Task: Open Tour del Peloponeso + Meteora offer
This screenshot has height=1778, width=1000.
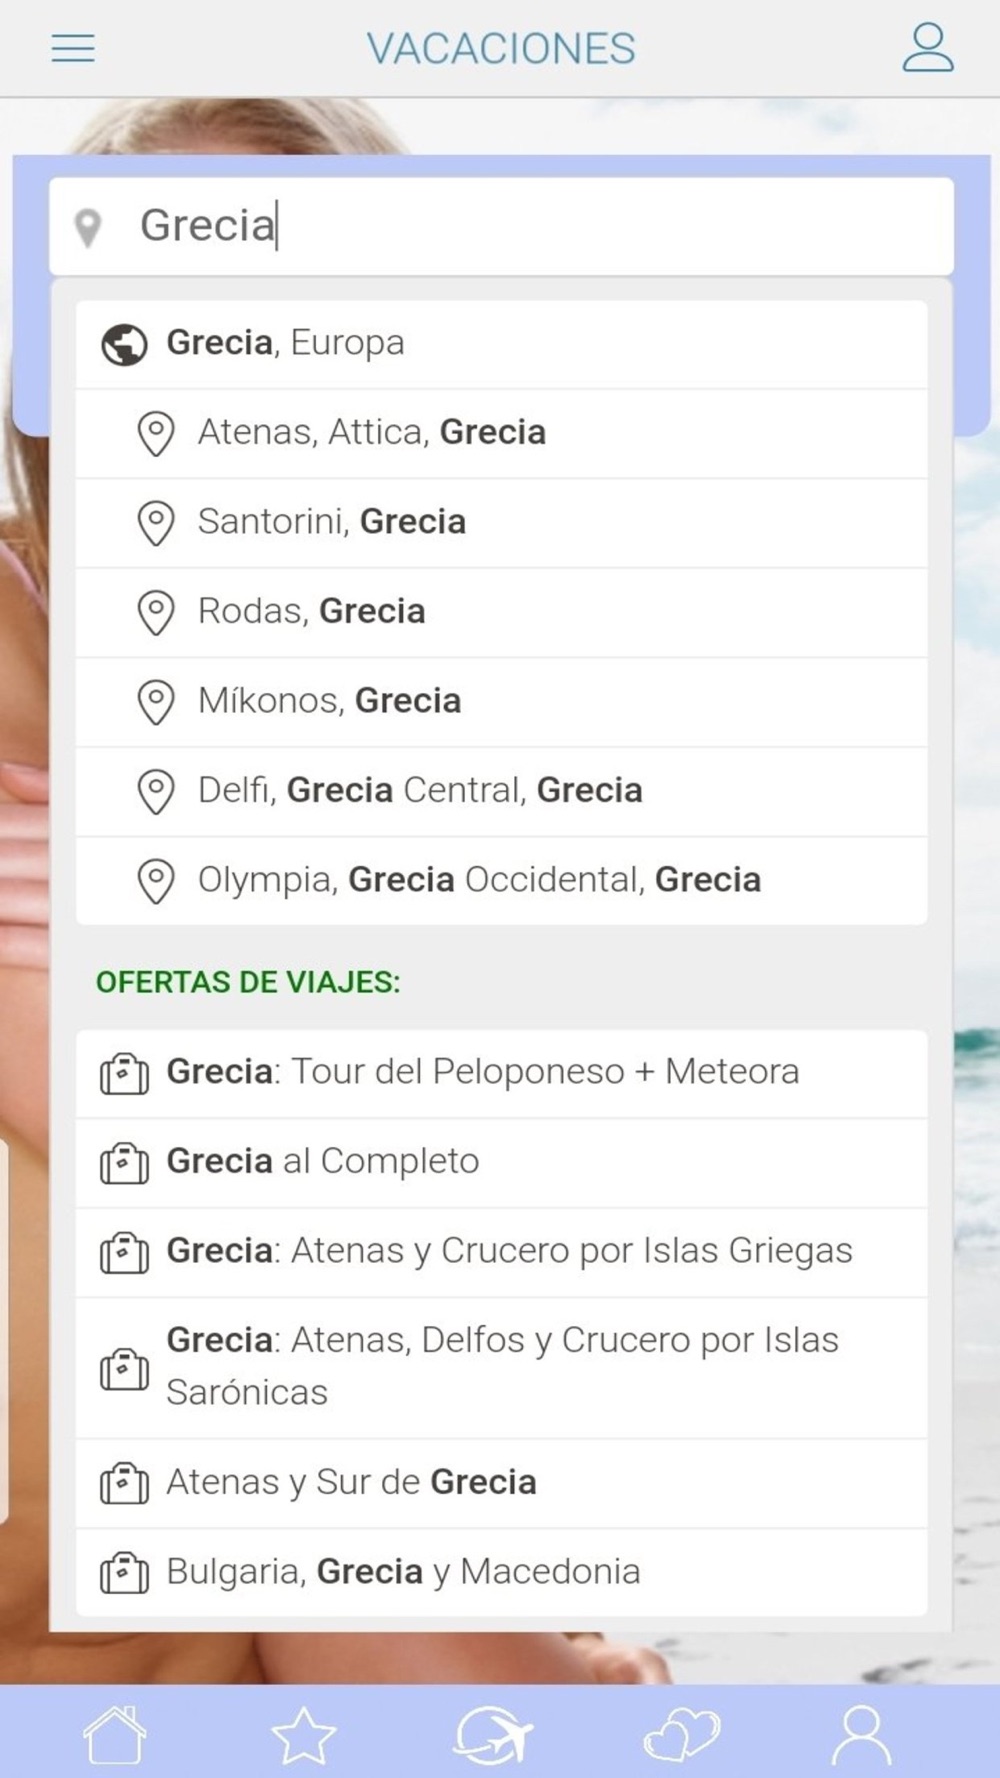Action: (x=500, y=1072)
